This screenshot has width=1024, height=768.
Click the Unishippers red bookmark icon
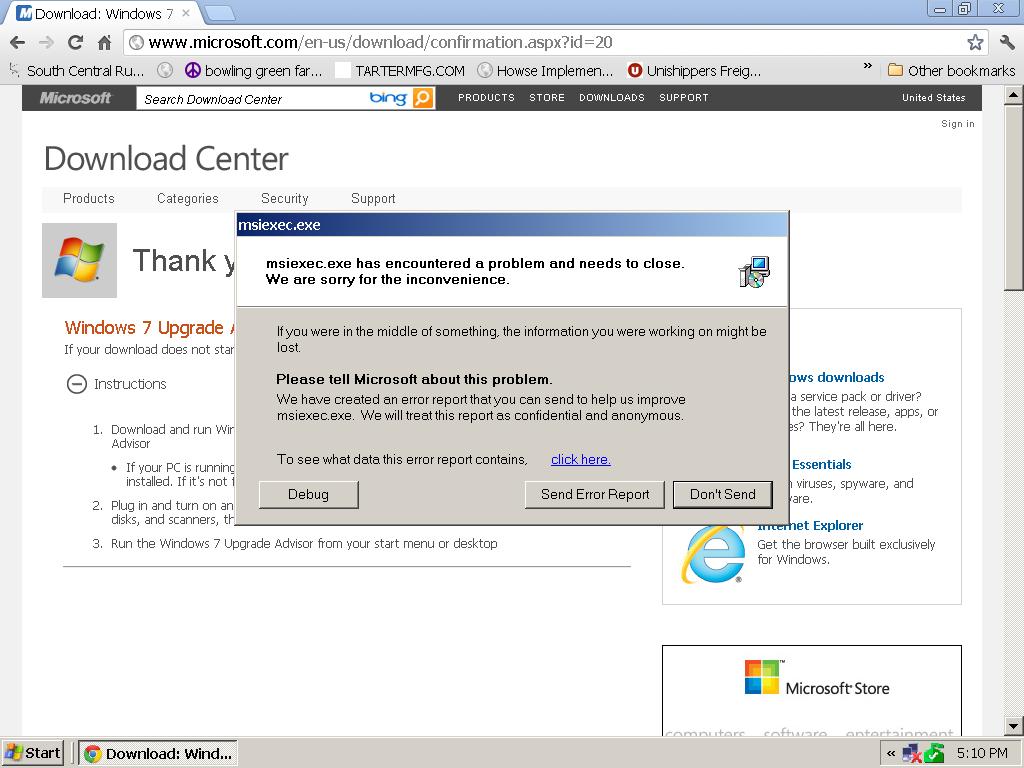[x=634, y=71]
